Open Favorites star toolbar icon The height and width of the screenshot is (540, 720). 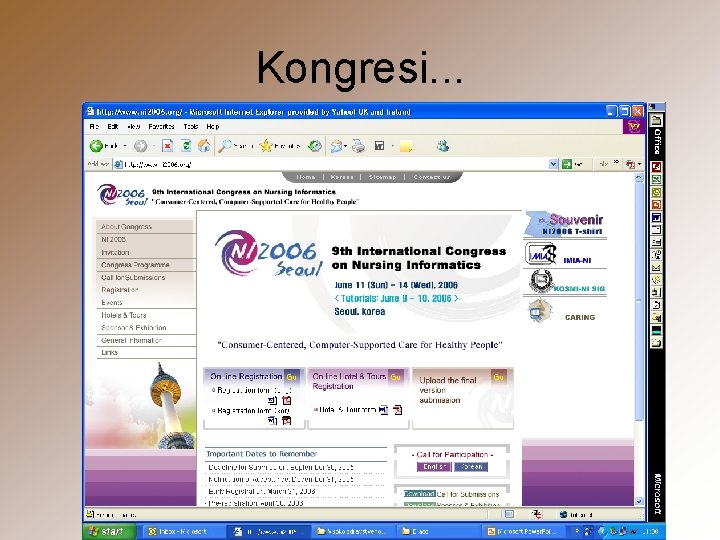(x=266, y=146)
